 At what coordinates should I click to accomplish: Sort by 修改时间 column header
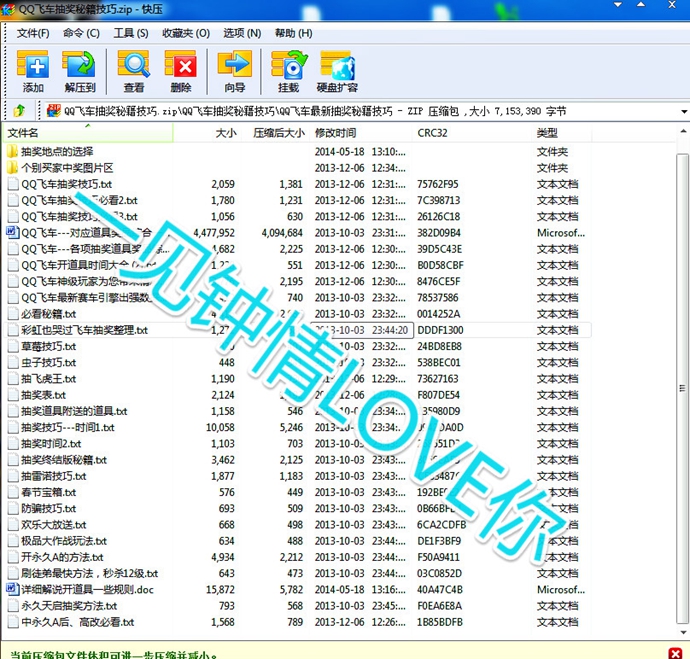pos(362,133)
